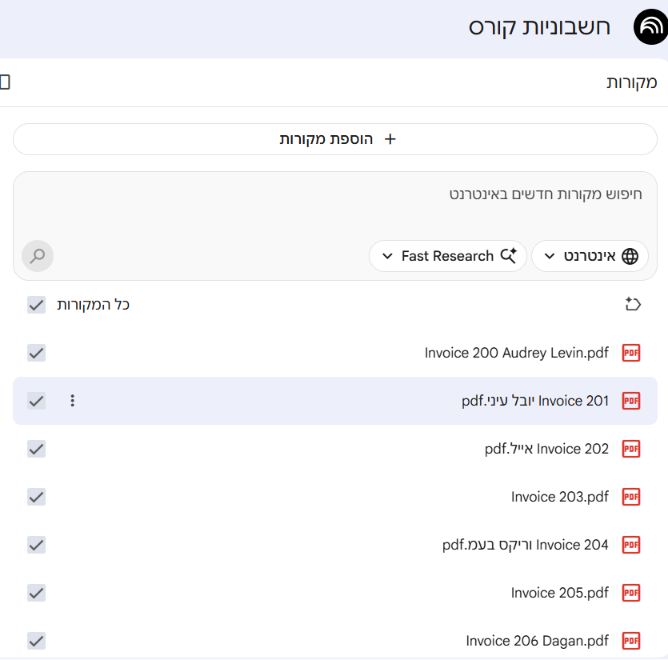This screenshot has width=668, height=660.
Task: Click PDF icon of Invoice 206 Dagan
Action: 631,641
